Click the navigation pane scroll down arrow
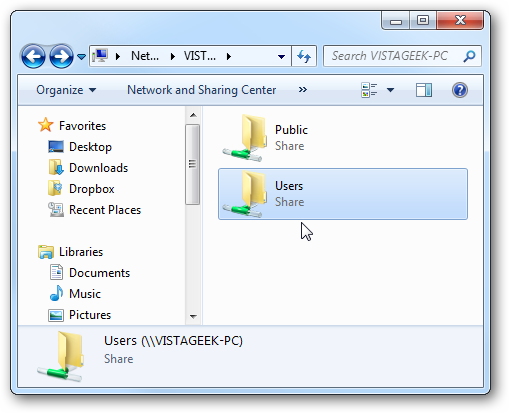 [193, 316]
